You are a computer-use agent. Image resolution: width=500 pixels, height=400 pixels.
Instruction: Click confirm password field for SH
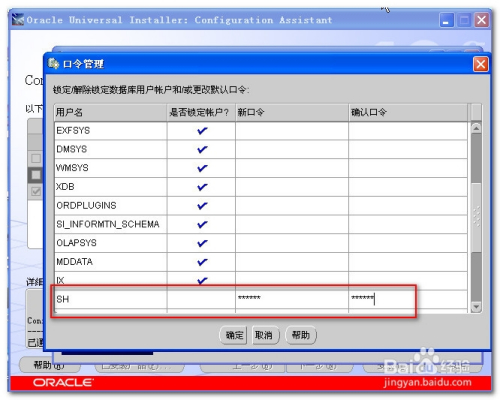tap(408, 299)
